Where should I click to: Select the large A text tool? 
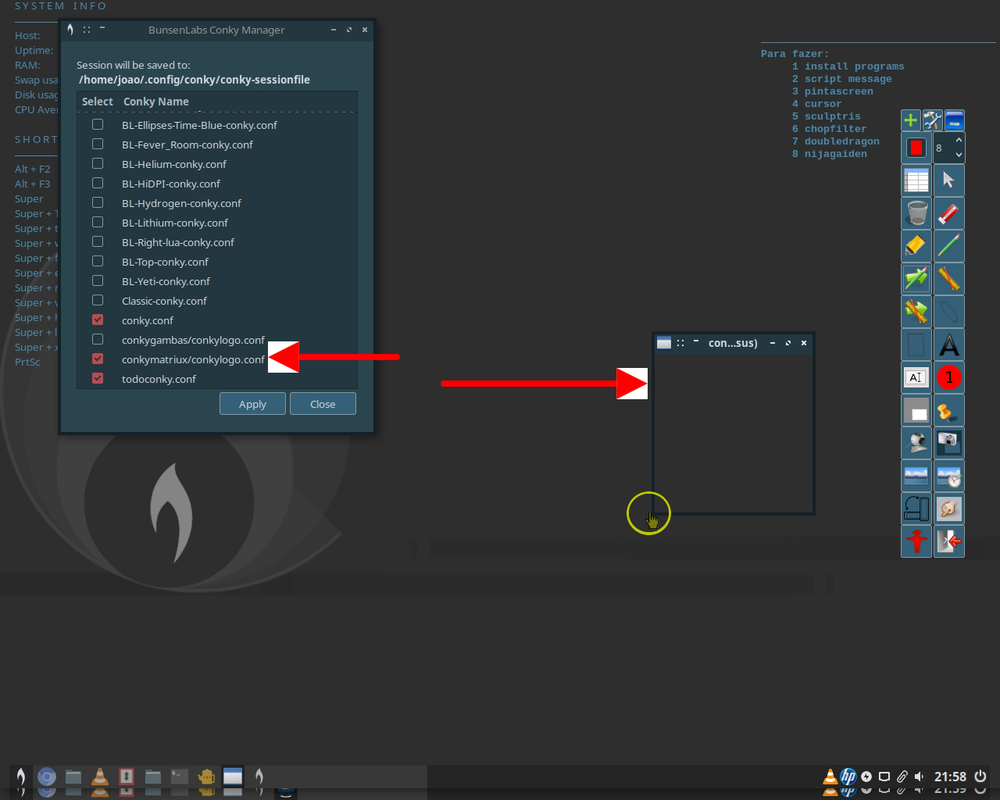click(949, 345)
